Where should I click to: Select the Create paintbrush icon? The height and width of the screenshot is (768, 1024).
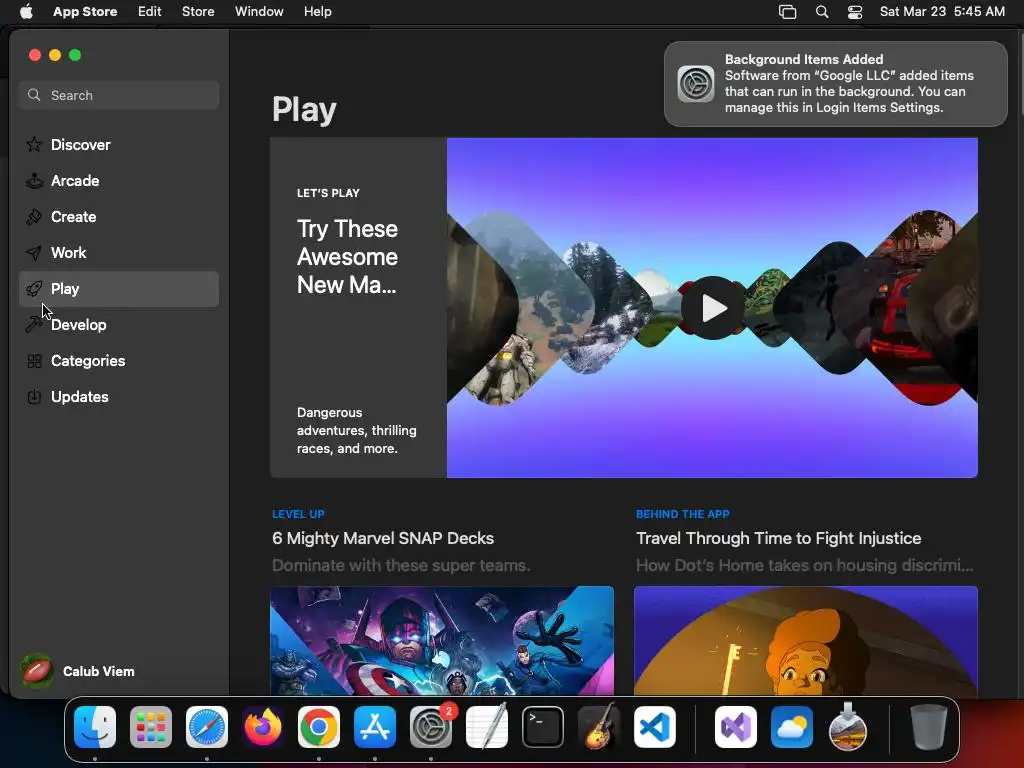tap(34, 216)
